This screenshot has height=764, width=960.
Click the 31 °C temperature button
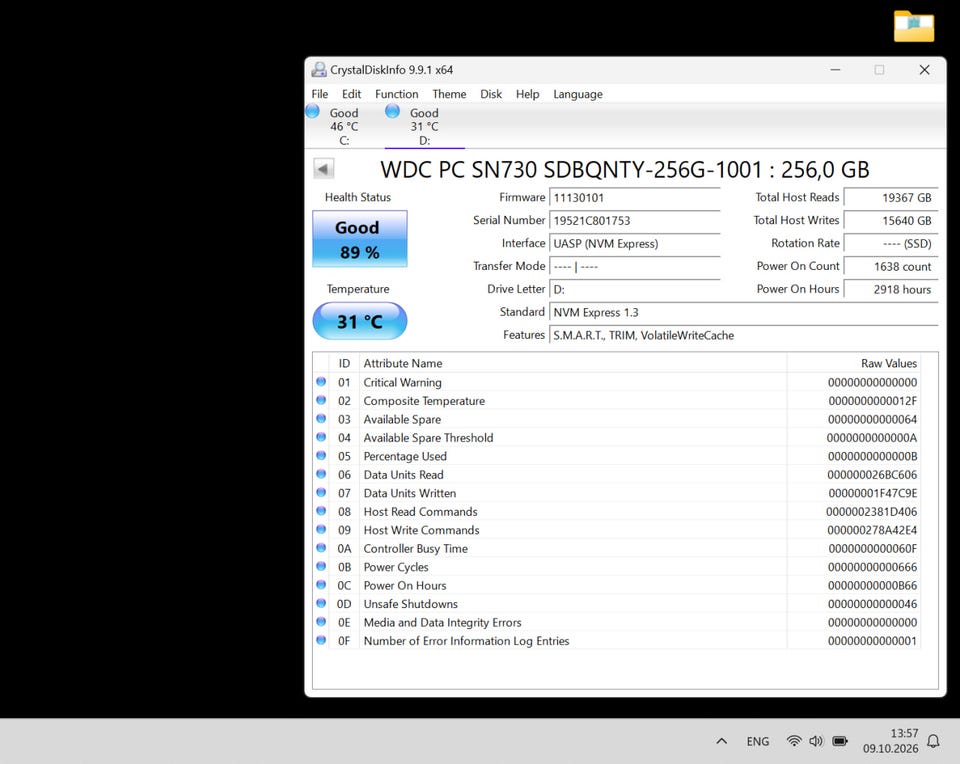pyautogui.click(x=360, y=321)
